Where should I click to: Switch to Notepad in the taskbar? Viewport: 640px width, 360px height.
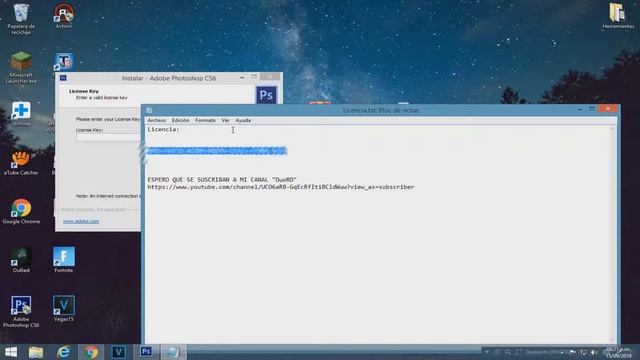[173, 352]
